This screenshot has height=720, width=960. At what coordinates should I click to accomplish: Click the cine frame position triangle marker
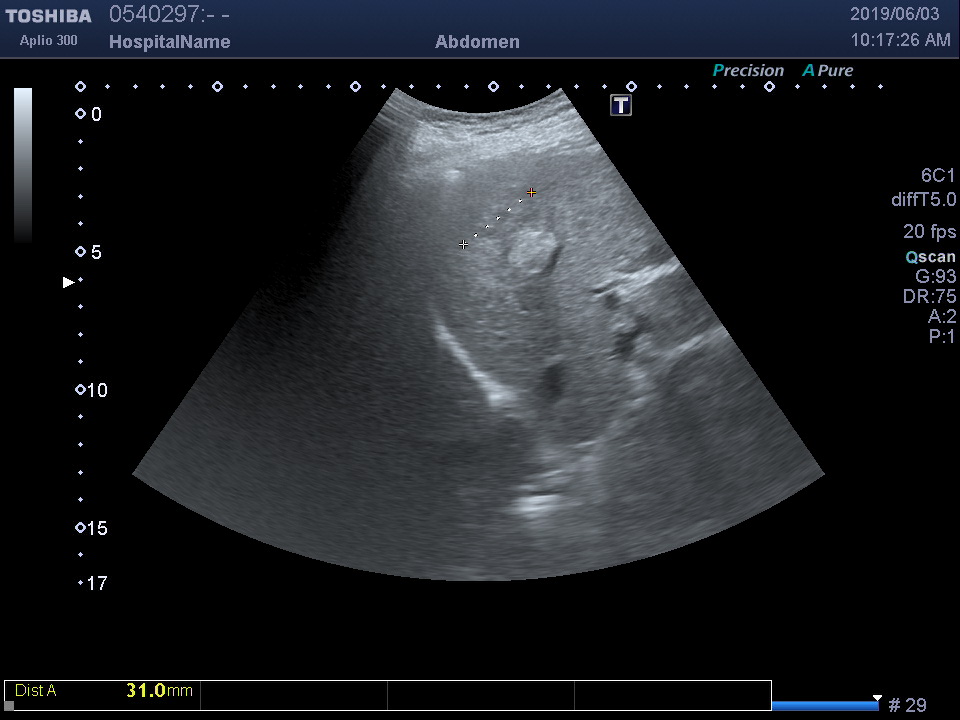pyautogui.click(x=877, y=697)
